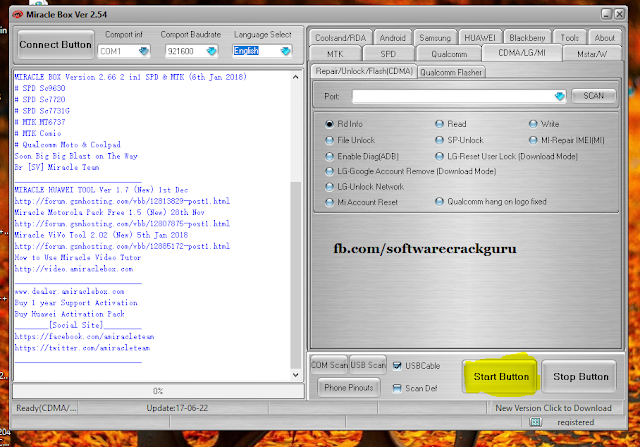The image size is (640, 447).
Task: Open the Port dropdown list
Action: coord(560,96)
